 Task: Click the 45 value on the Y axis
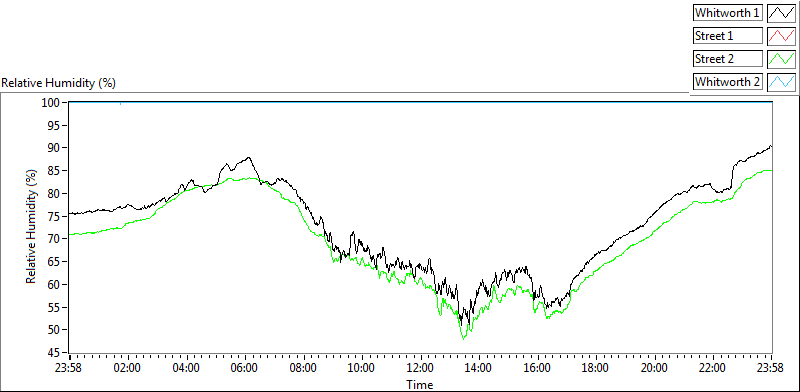pyautogui.click(x=54, y=353)
